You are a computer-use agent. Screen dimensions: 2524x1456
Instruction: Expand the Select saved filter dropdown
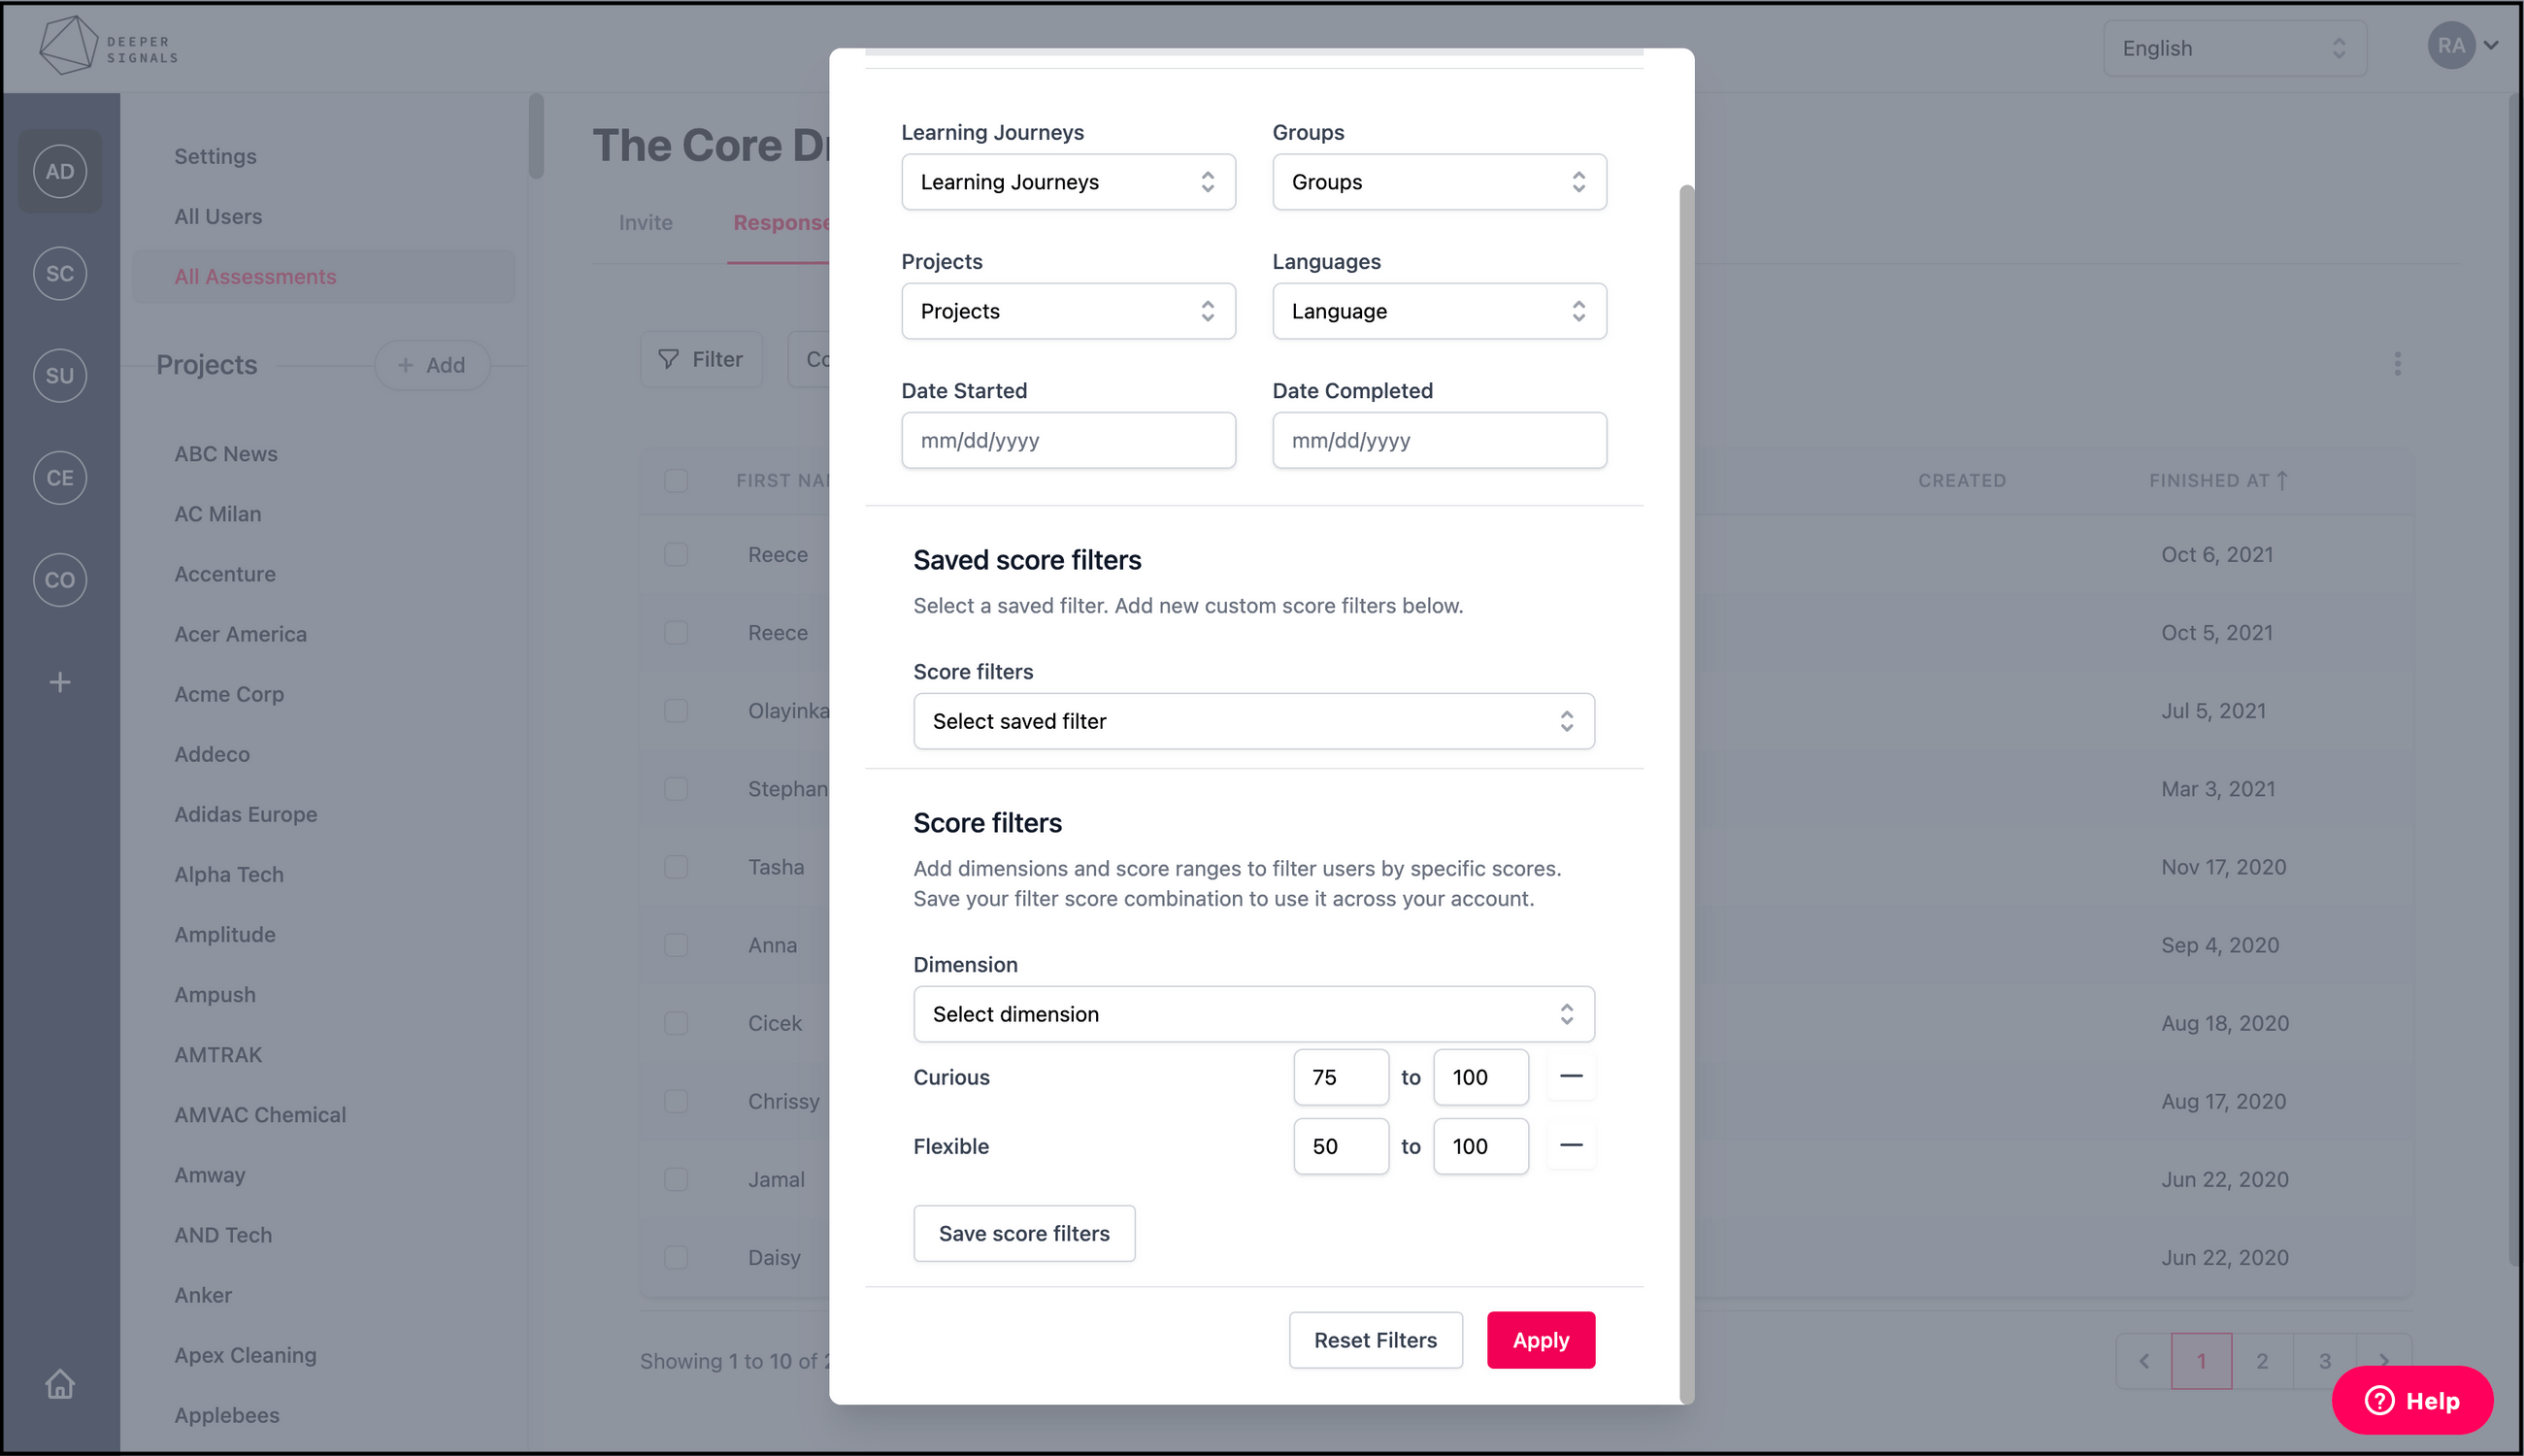pos(1253,721)
